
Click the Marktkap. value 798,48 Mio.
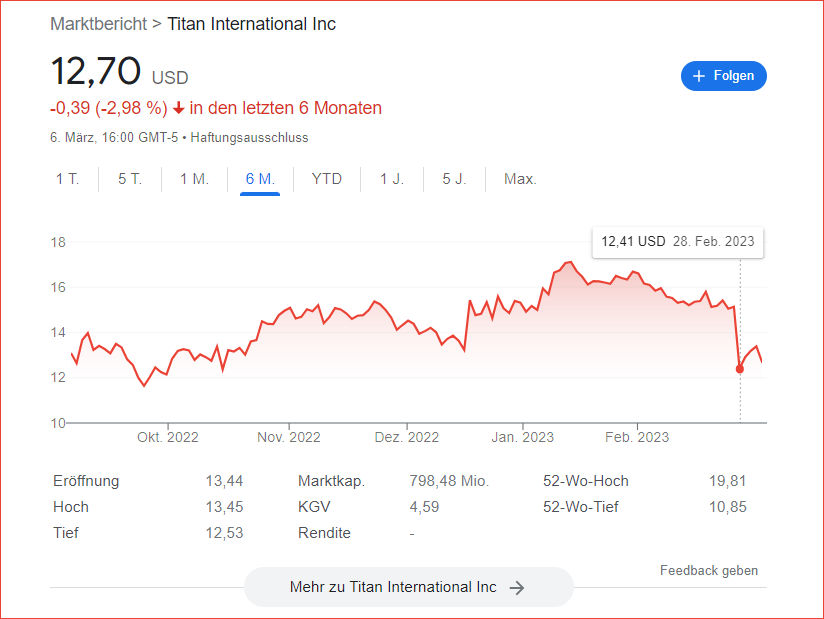click(449, 481)
